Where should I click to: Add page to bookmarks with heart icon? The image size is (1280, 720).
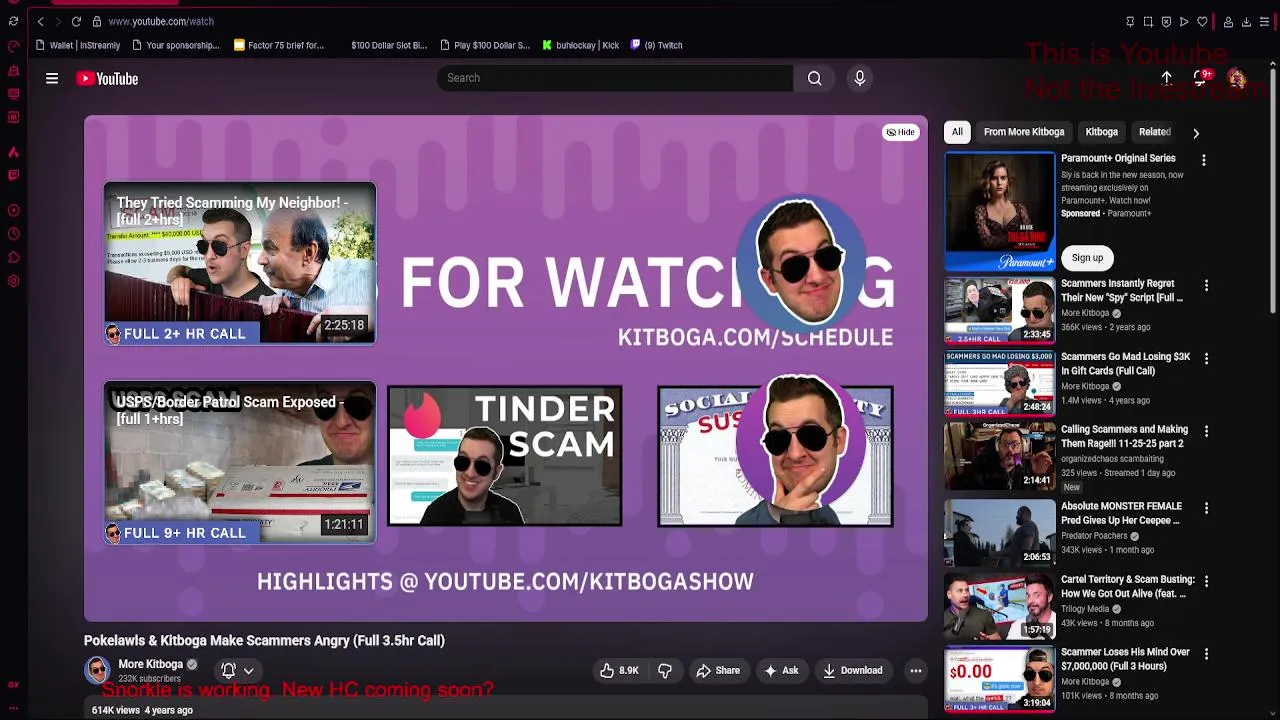[1202, 21]
